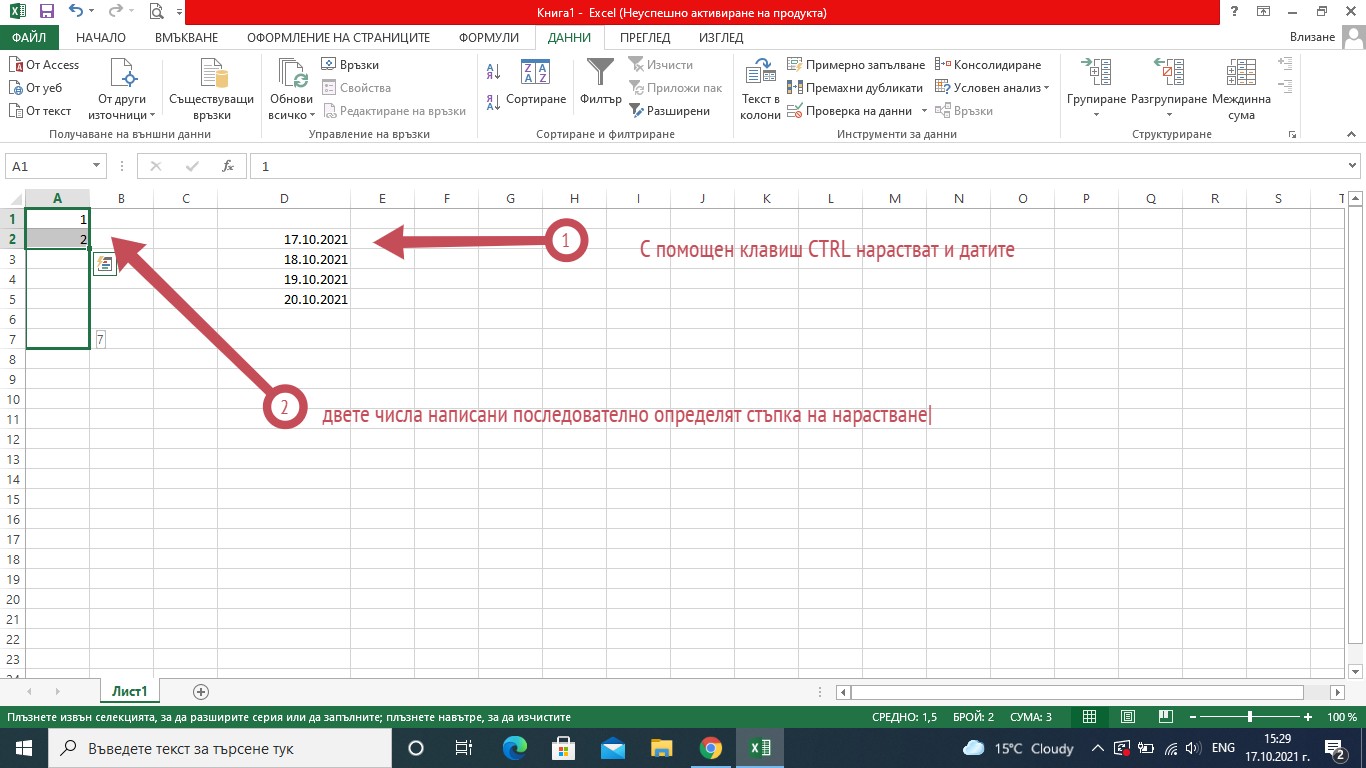The width and height of the screenshot is (1366, 768).
Task: Remove Duplicates (Премахни дубликати)
Action: [855, 88]
